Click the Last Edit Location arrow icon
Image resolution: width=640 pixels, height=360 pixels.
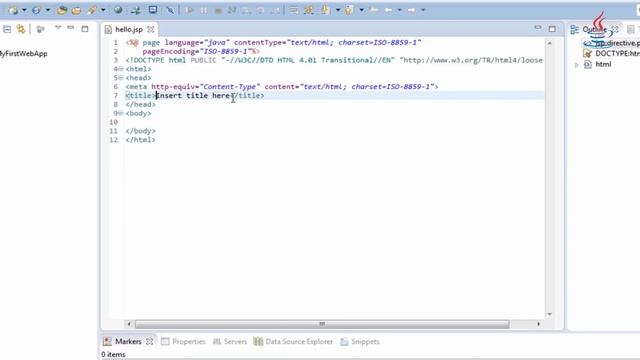[373, 10]
